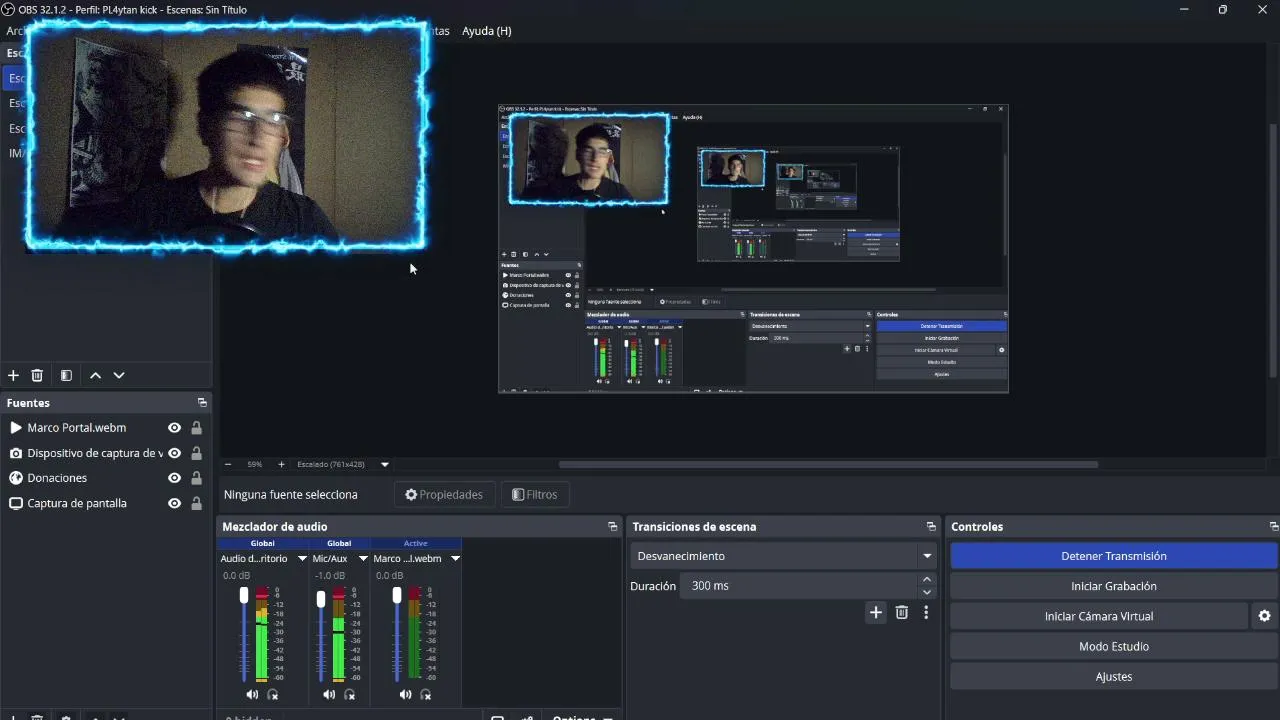Click the Audio del escritorio volume slider handle
Viewport: 1280px width, 720px height.
pyautogui.click(x=244, y=596)
